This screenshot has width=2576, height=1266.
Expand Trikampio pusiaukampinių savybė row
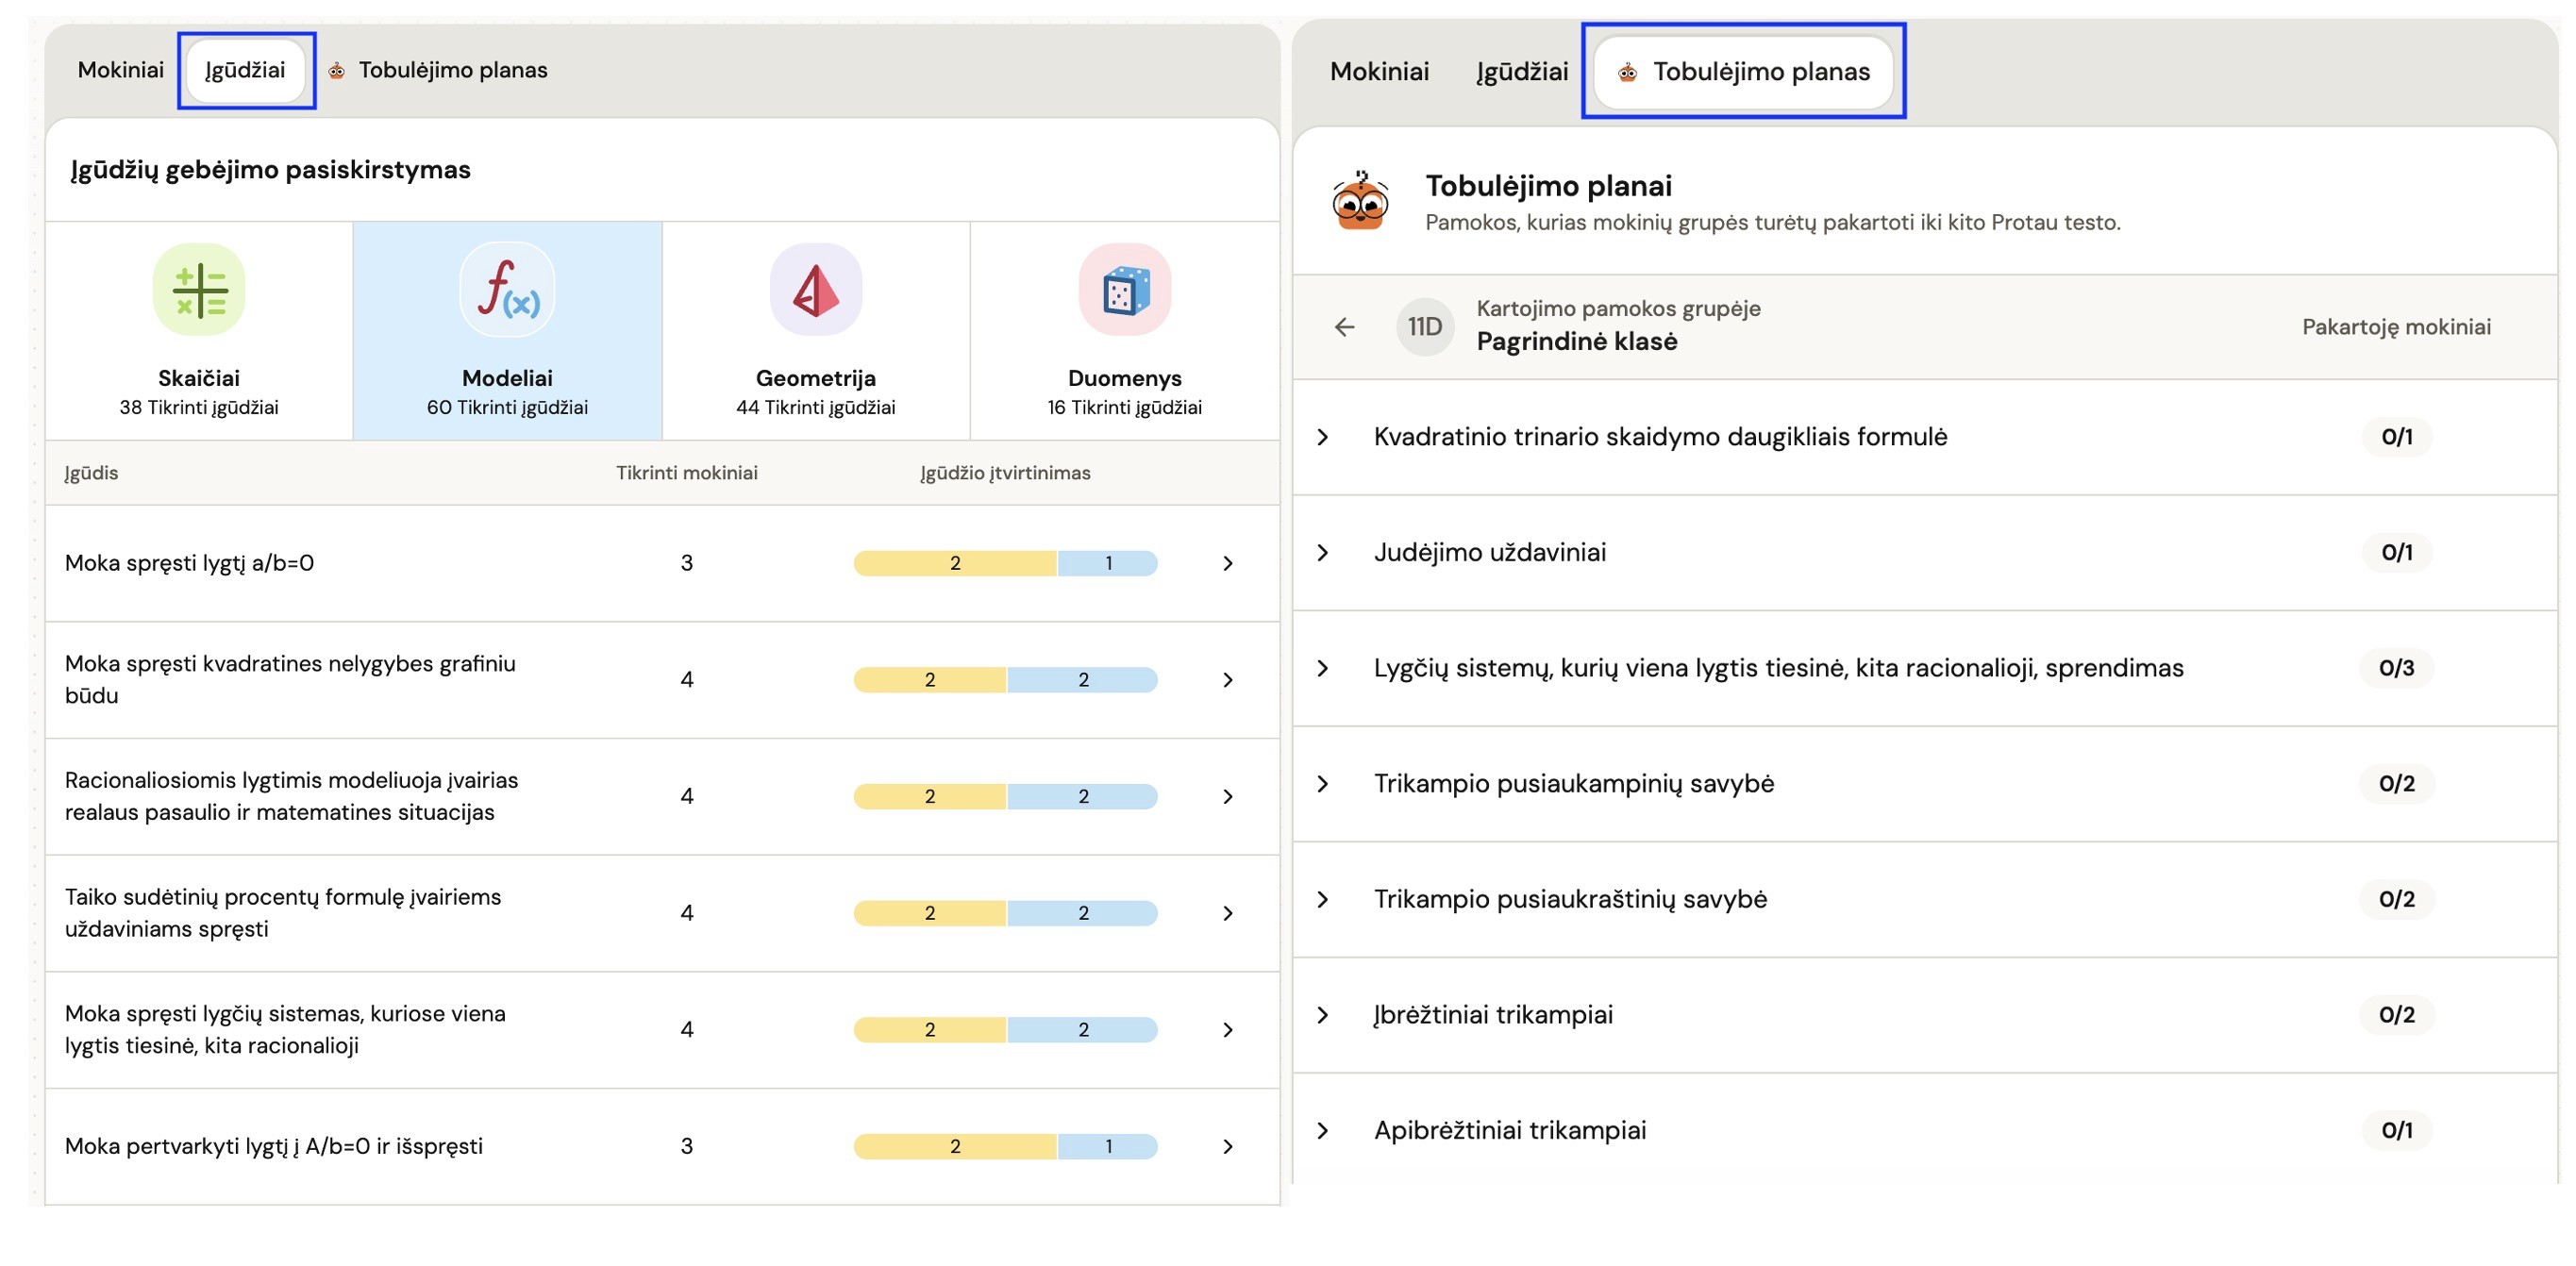pos(1322,784)
